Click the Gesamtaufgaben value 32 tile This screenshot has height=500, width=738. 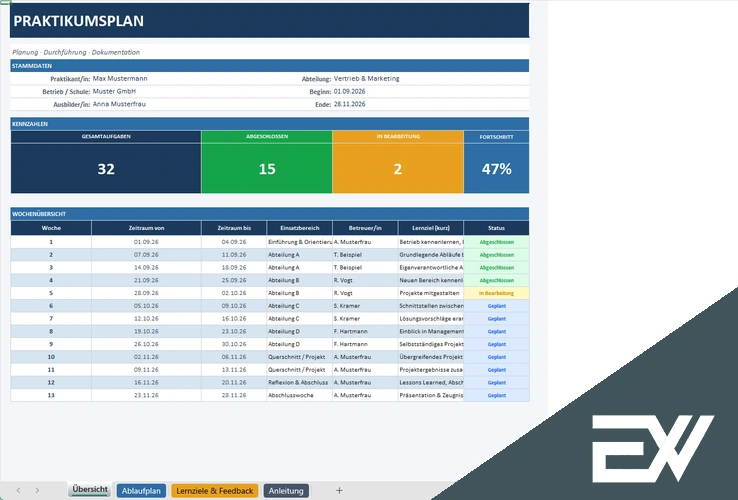tap(106, 169)
